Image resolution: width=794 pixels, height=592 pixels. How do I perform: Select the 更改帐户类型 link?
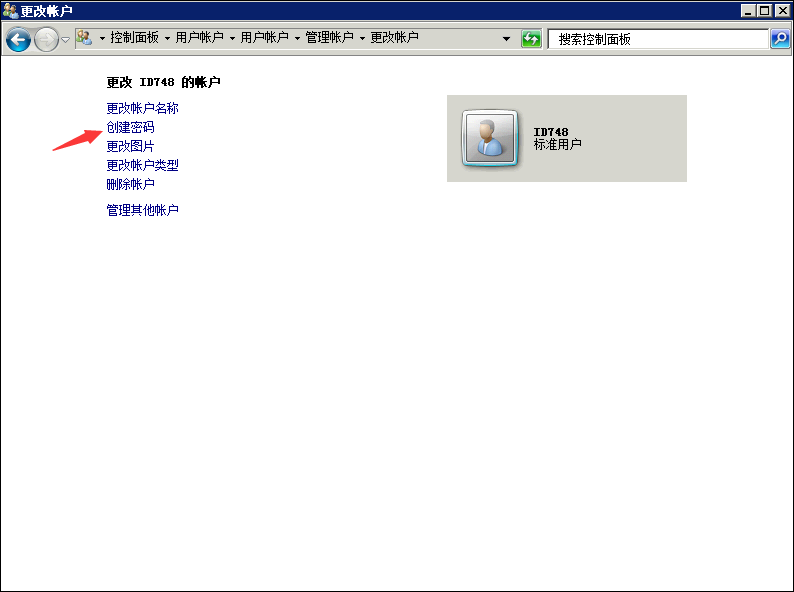[x=142, y=166]
